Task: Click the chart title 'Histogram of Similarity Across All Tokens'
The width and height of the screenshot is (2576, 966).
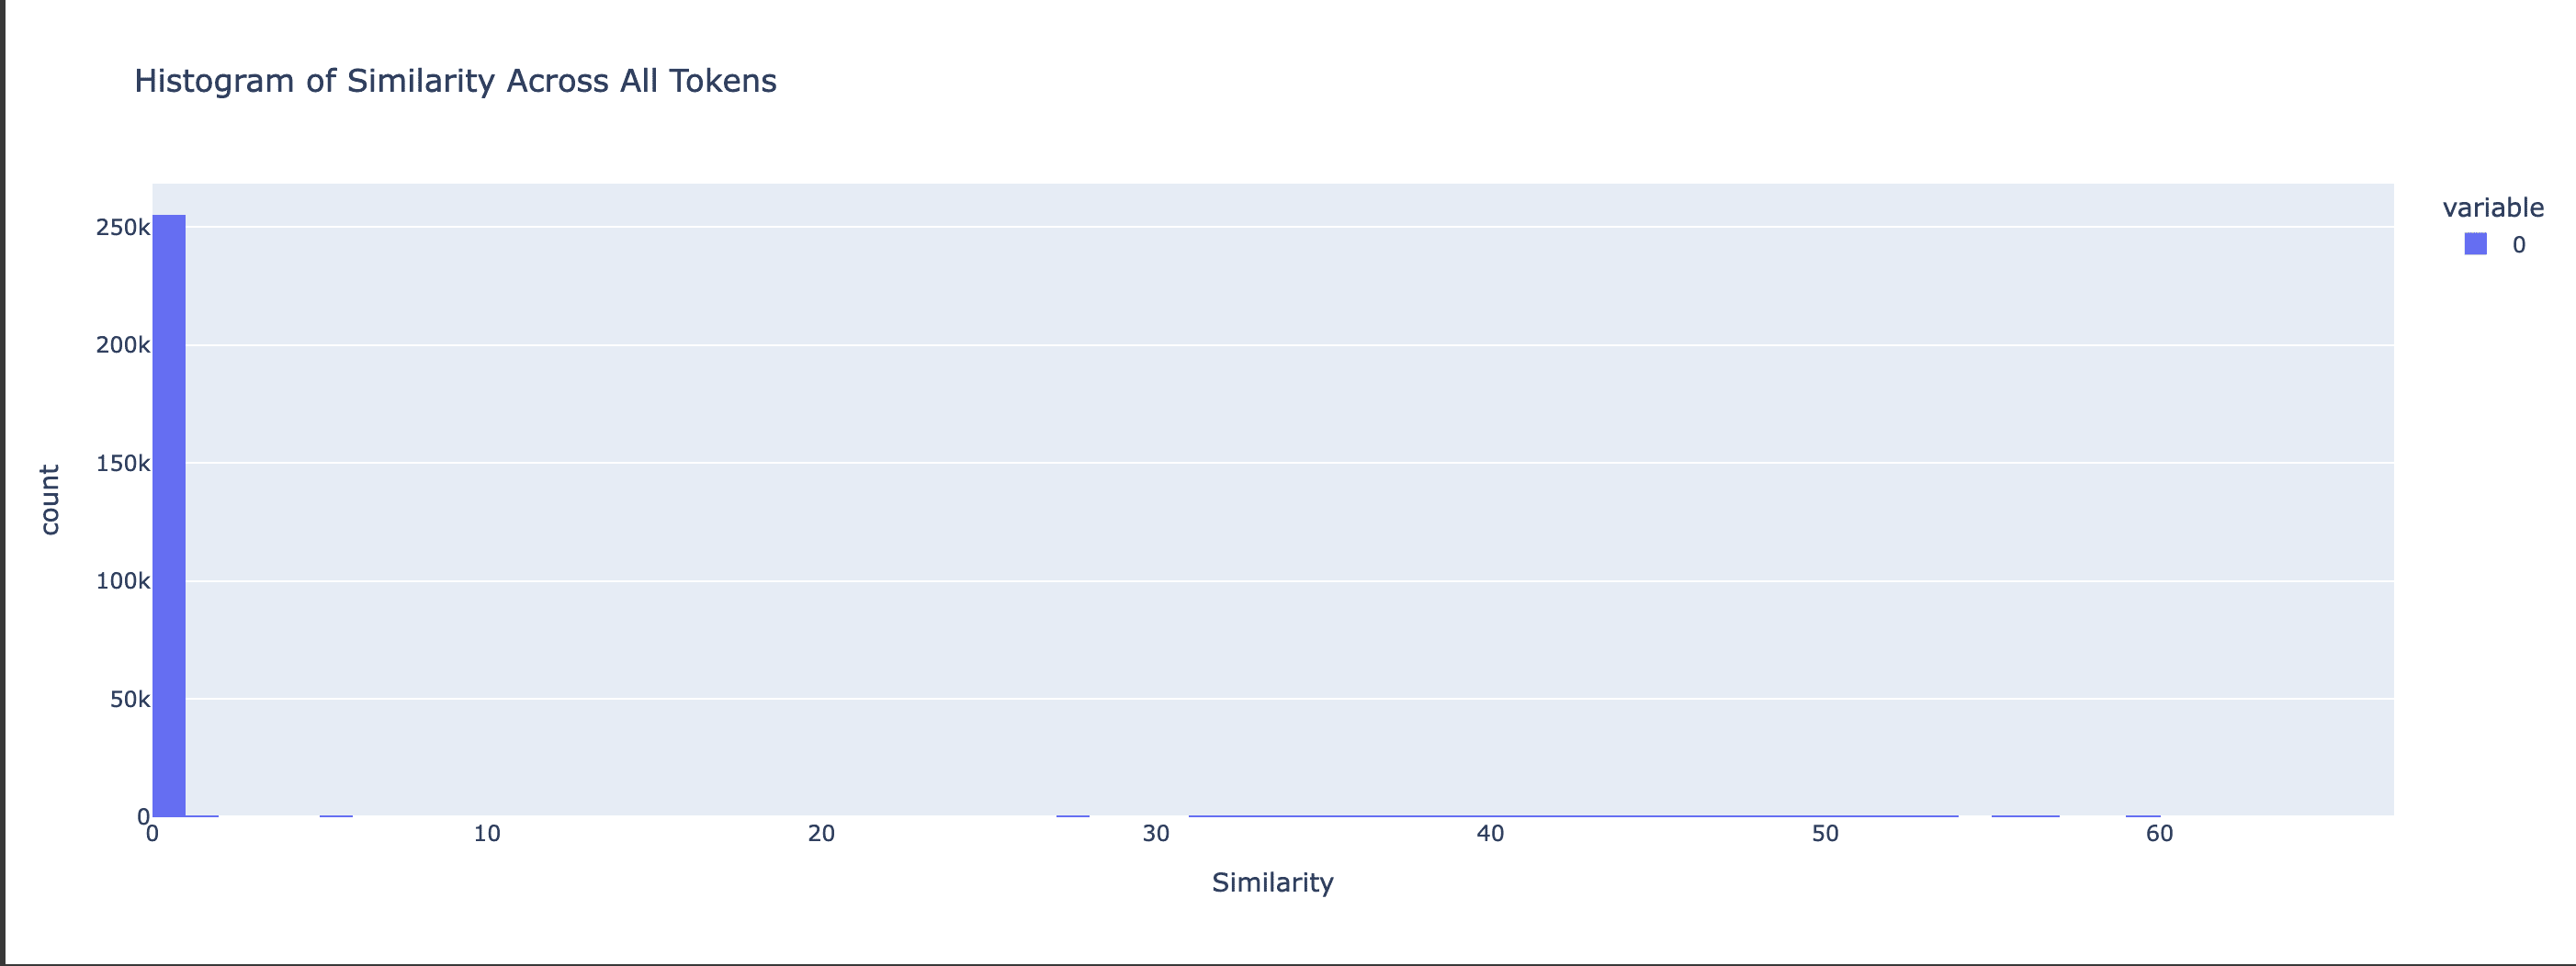Action: coord(455,81)
